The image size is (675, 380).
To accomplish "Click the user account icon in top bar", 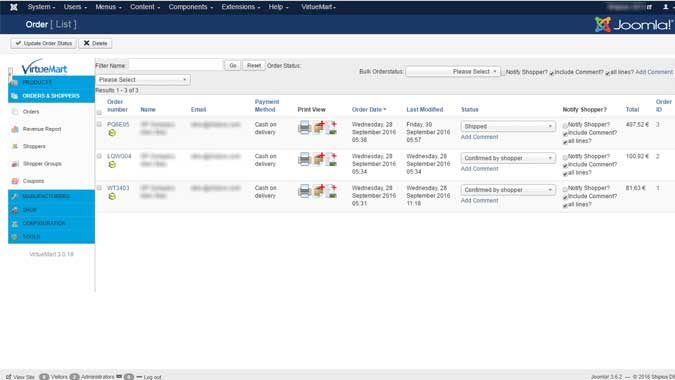I will click(666, 7).
